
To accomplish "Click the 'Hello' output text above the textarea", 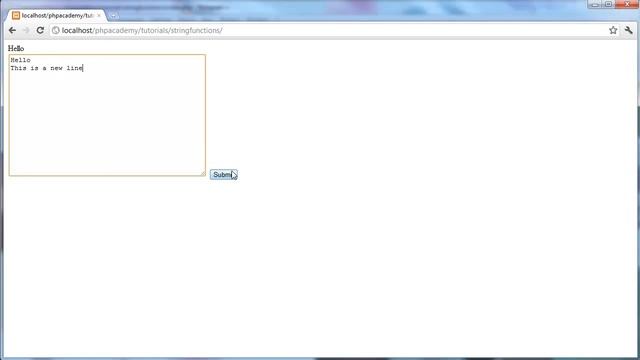I will click(x=16, y=49).
